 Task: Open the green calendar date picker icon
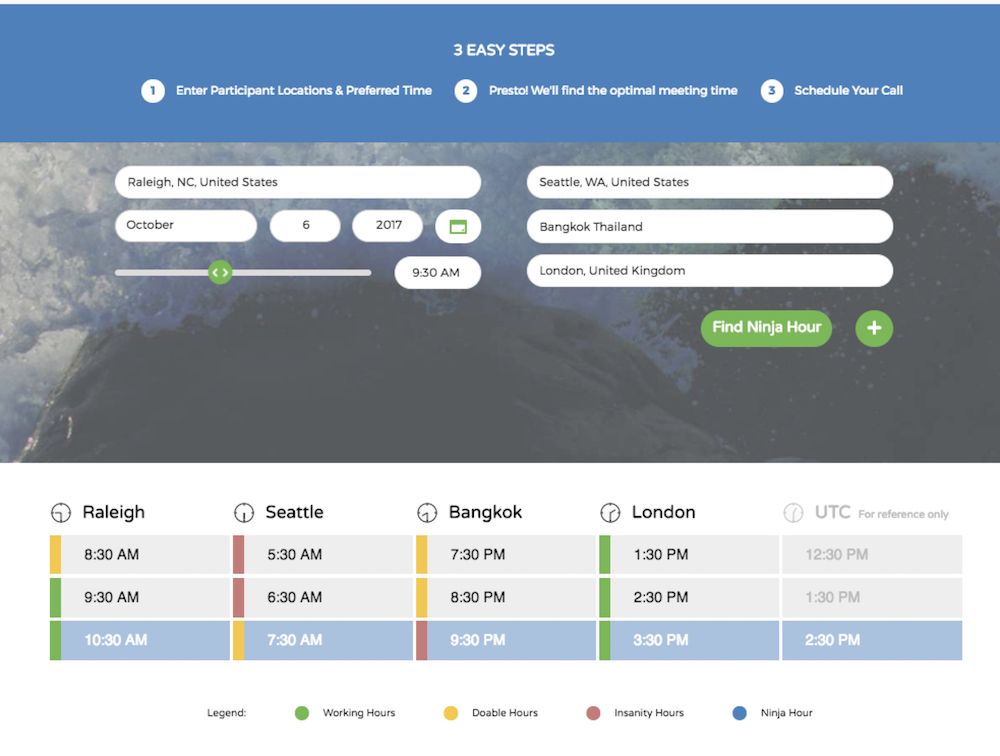point(458,226)
